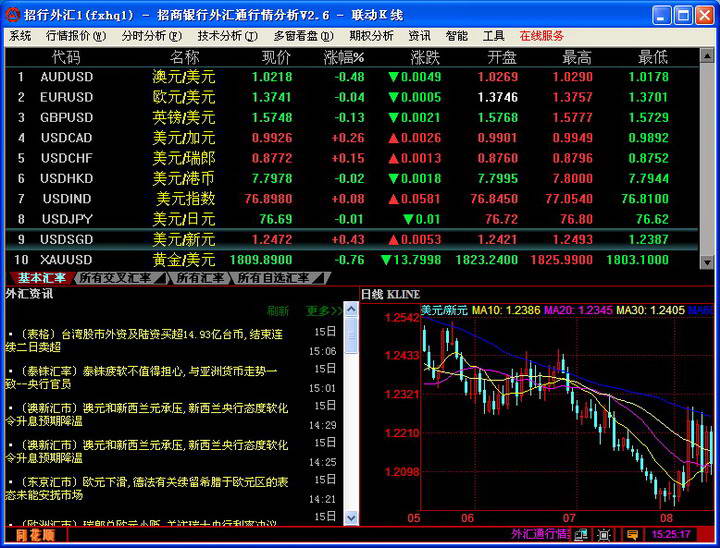Open the 多窗看盘 menu

click(x=304, y=36)
